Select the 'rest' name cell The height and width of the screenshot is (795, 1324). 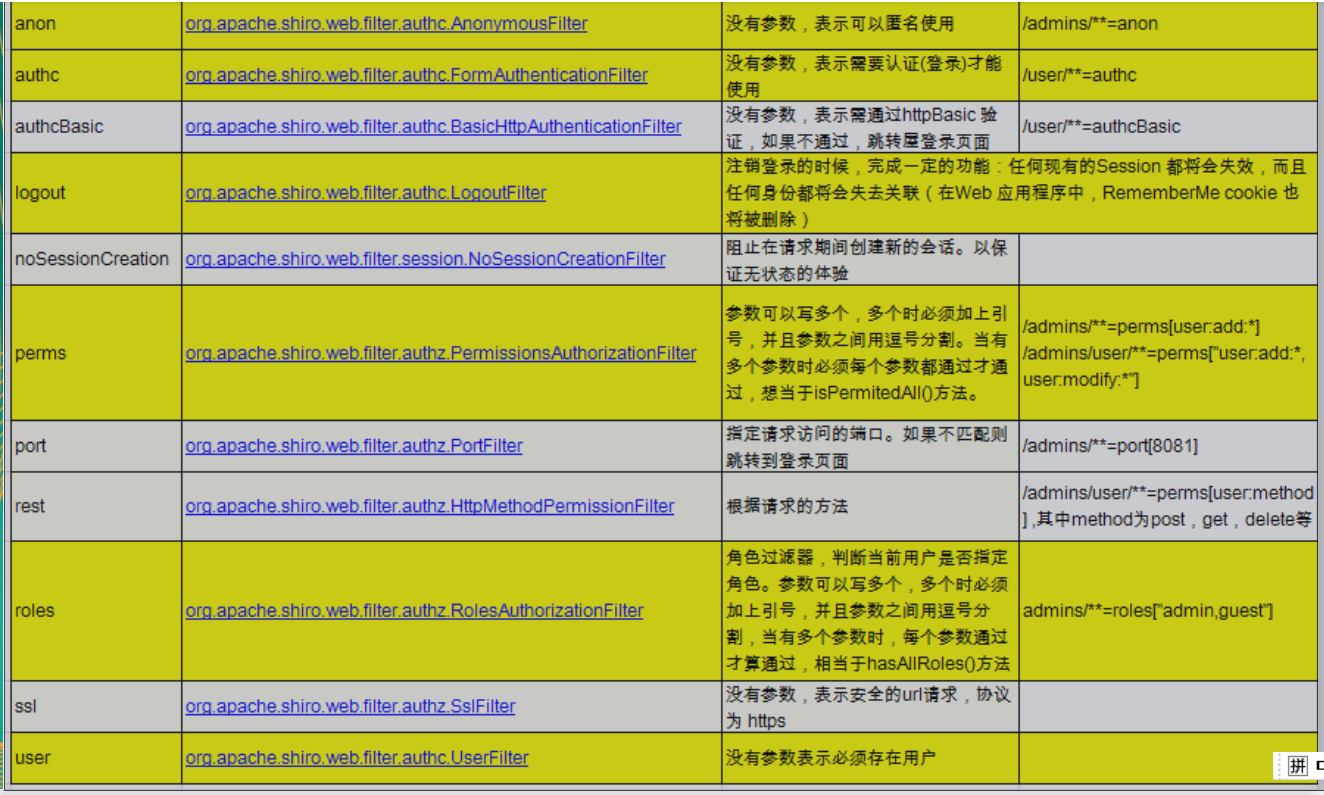pos(96,506)
